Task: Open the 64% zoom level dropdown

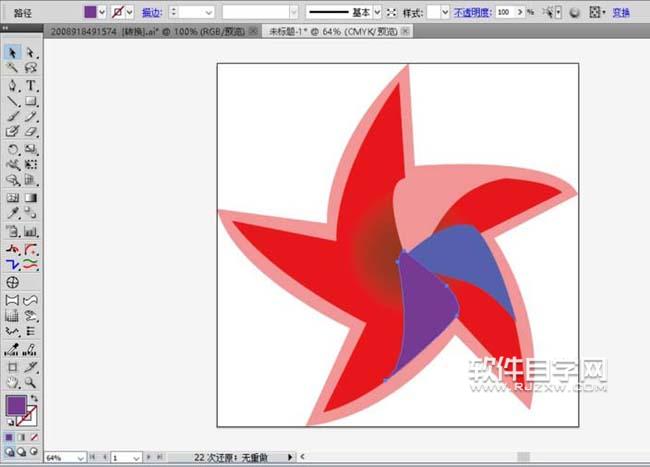Action: (x=80, y=457)
